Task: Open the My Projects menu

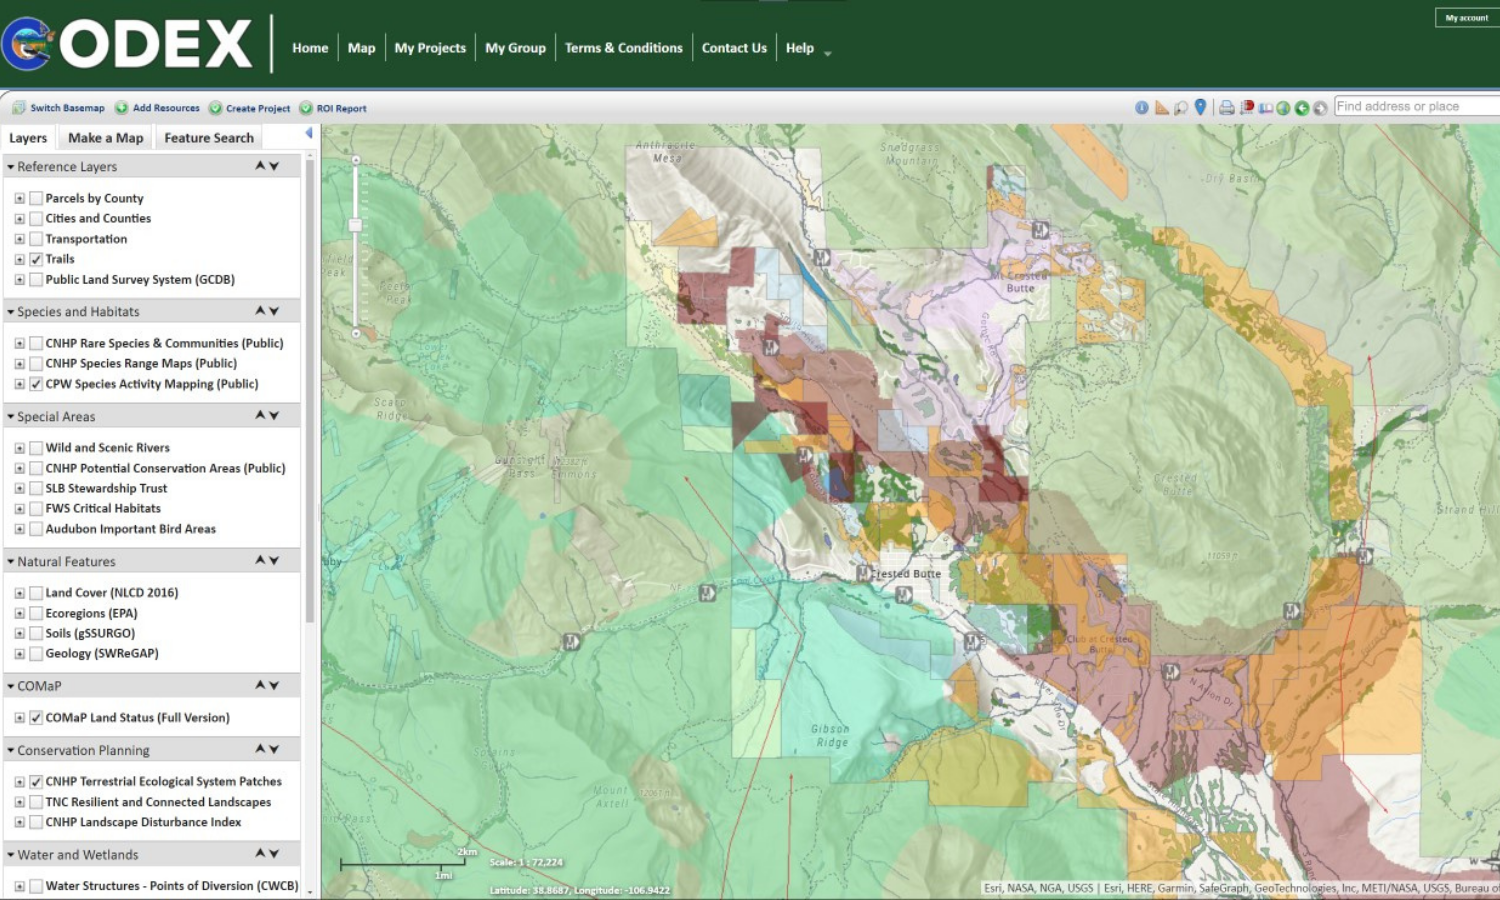Action: coord(430,47)
